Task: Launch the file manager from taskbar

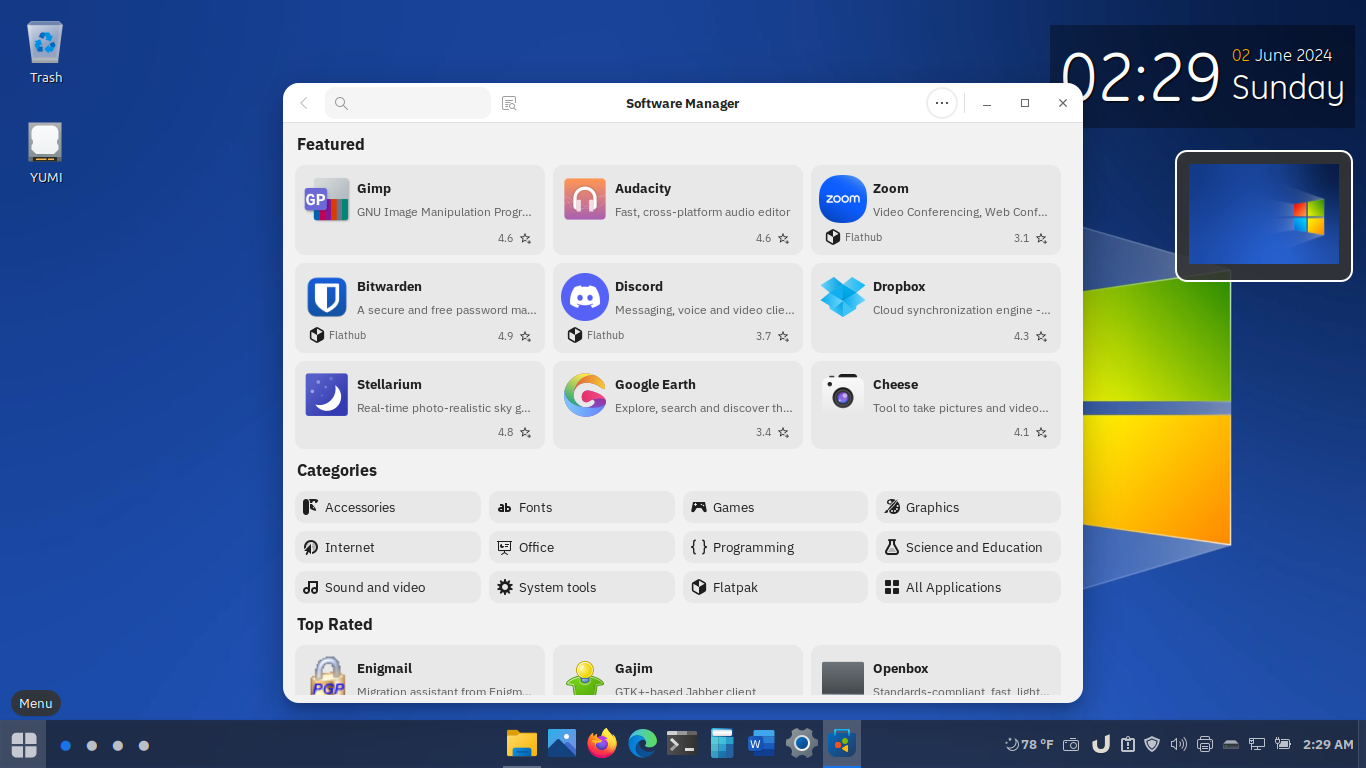Action: [x=522, y=743]
